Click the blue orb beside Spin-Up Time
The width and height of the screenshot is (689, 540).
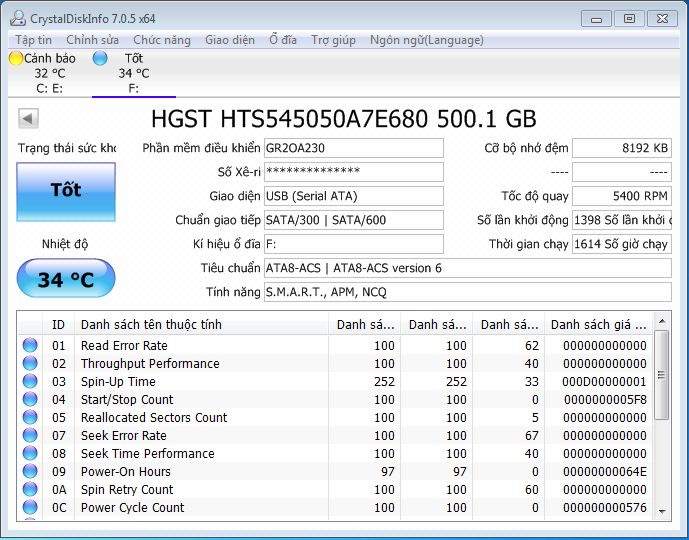30,382
